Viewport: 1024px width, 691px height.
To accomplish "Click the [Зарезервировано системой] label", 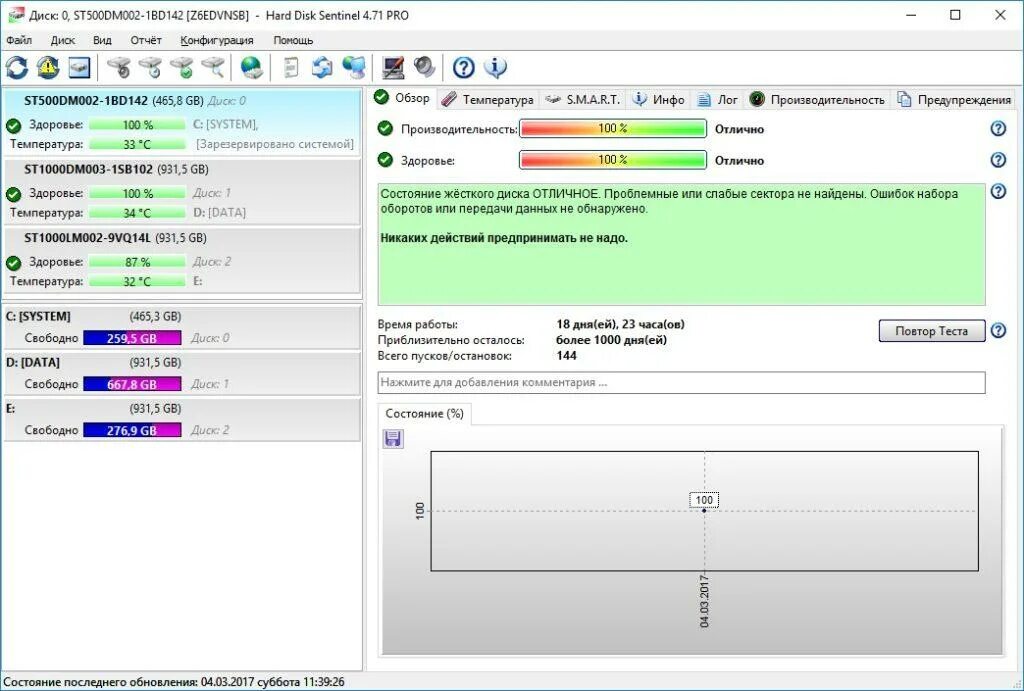I will point(274,144).
